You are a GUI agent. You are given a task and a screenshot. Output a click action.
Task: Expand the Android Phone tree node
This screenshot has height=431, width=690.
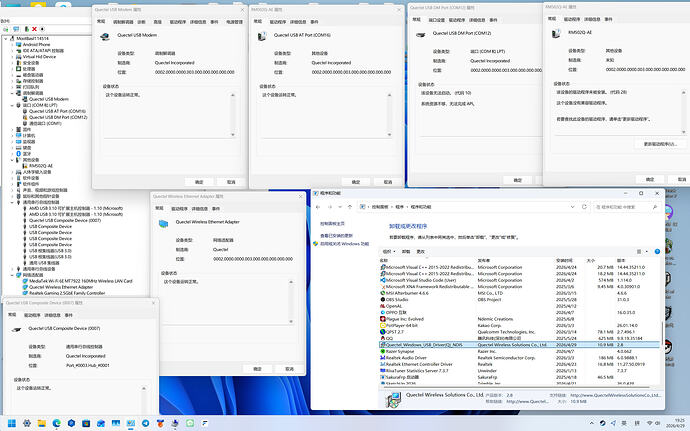click(x=12, y=44)
